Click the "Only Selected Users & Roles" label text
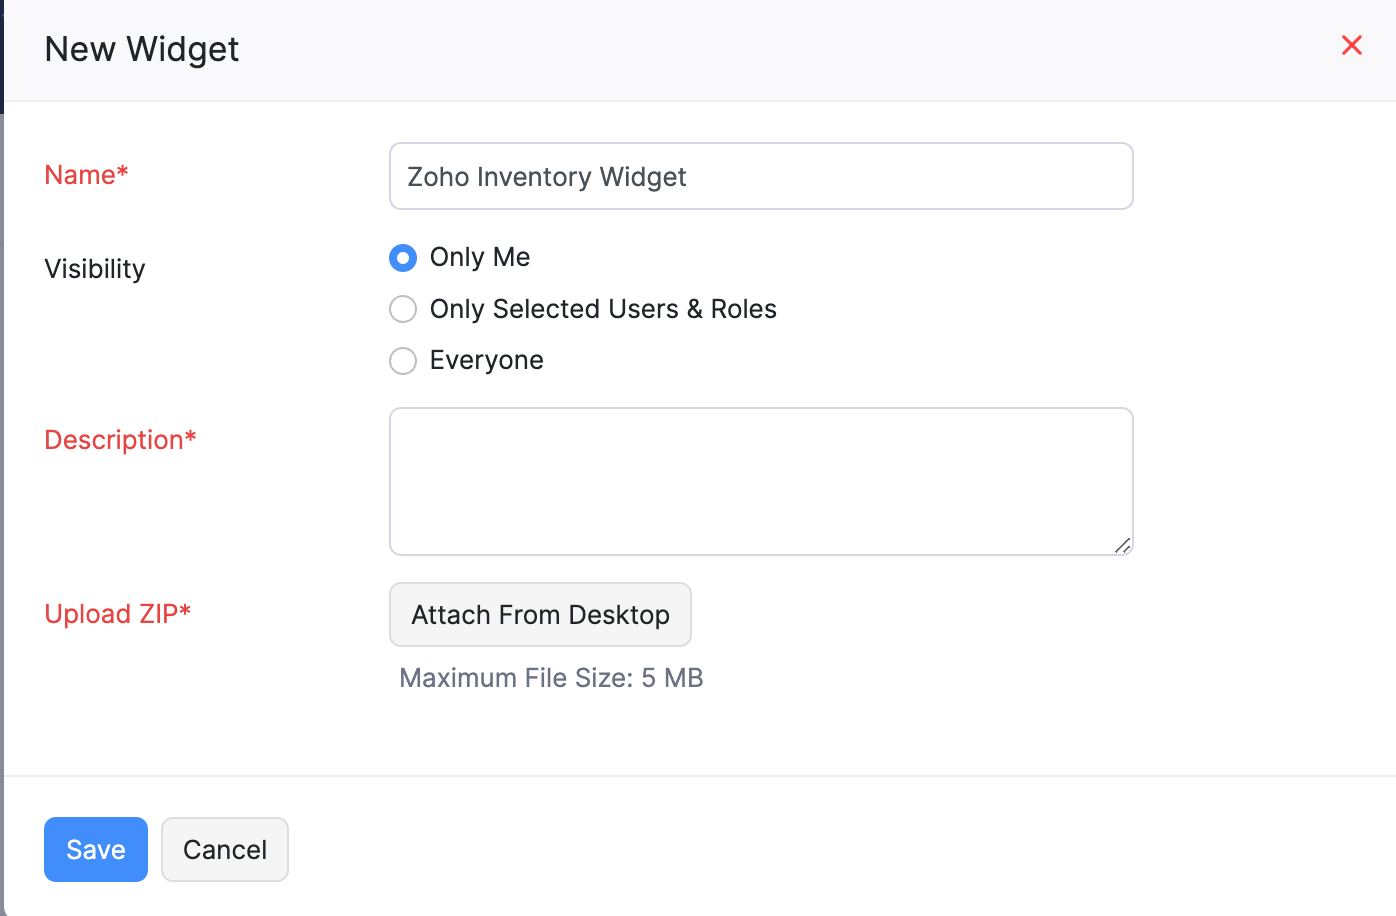This screenshot has width=1396, height=916. 603,309
